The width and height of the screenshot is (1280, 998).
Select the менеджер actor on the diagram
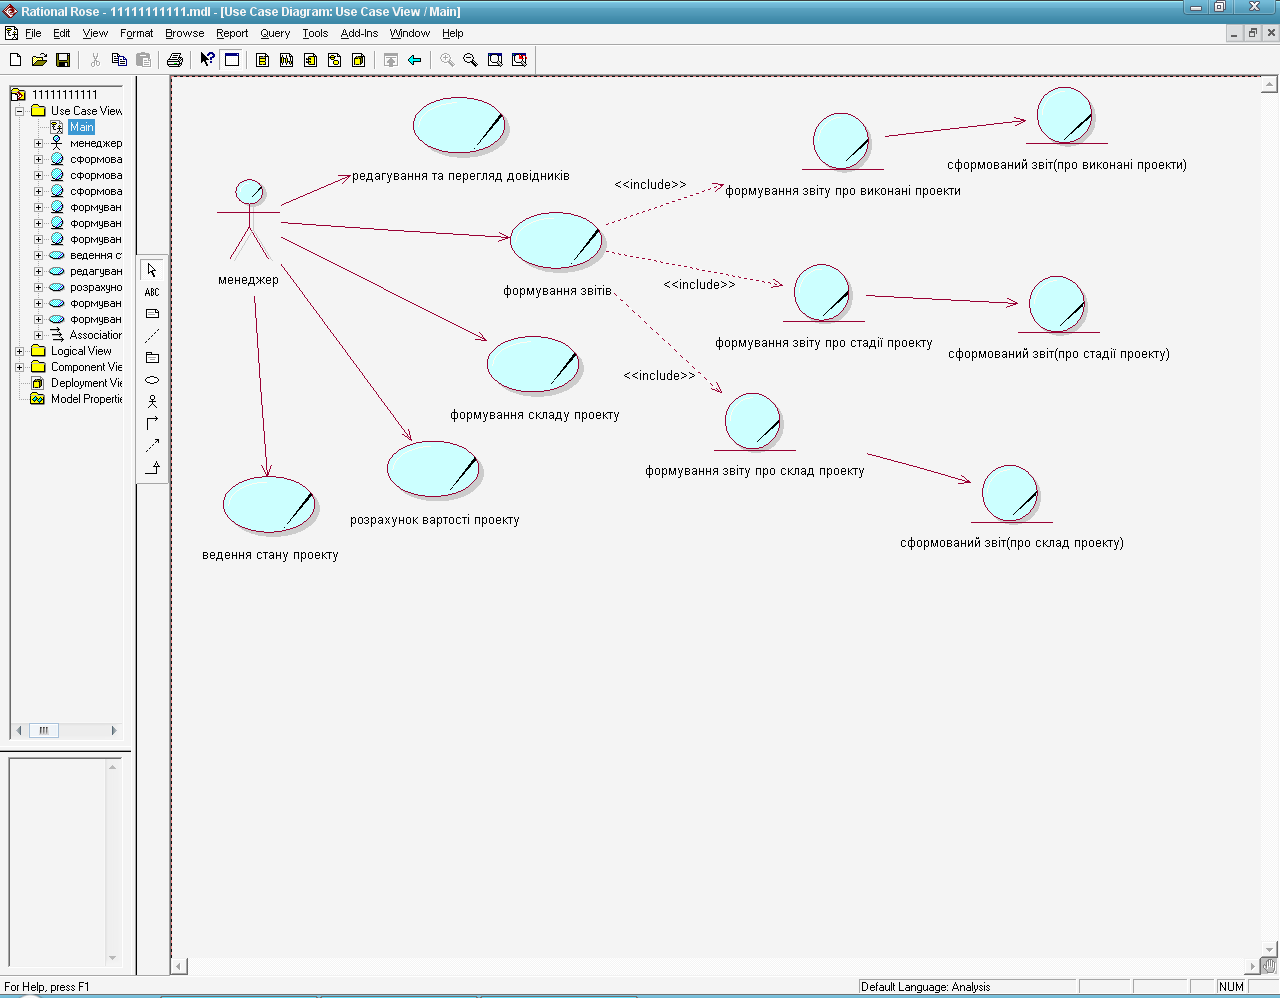(x=248, y=220)
